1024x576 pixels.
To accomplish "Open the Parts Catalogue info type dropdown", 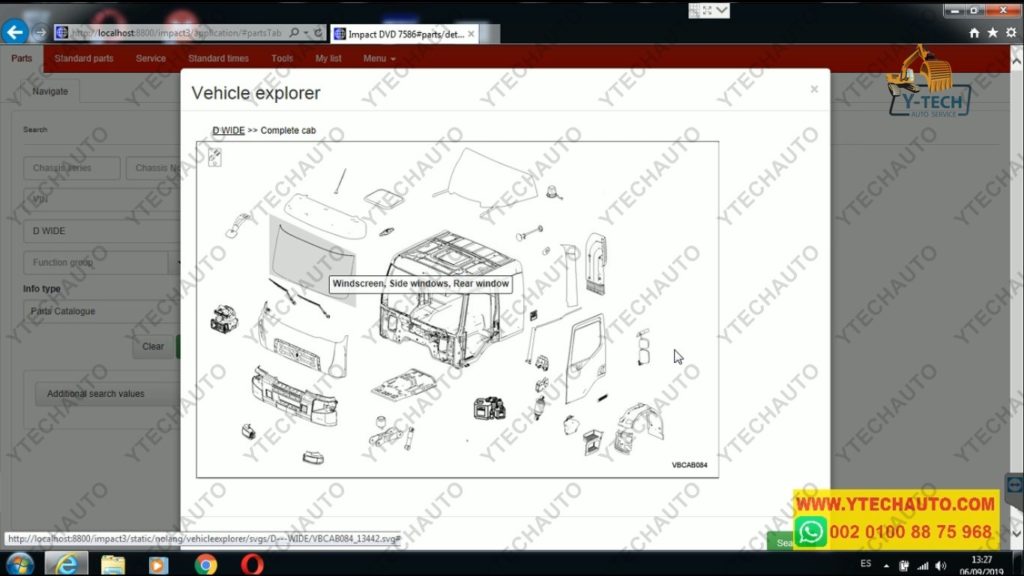I will coord(102,311).
